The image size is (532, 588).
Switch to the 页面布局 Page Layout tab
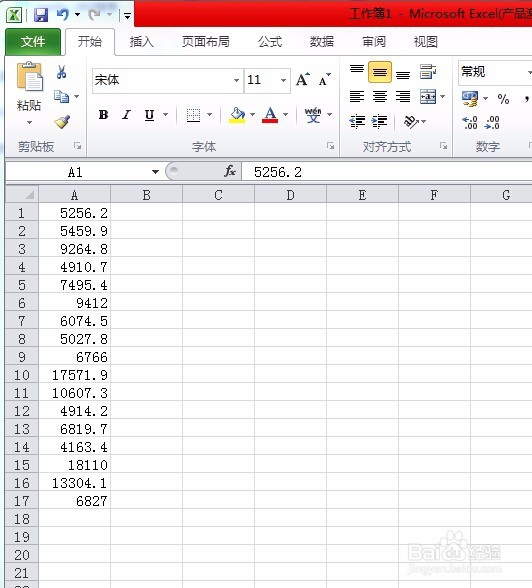(205, 42)
